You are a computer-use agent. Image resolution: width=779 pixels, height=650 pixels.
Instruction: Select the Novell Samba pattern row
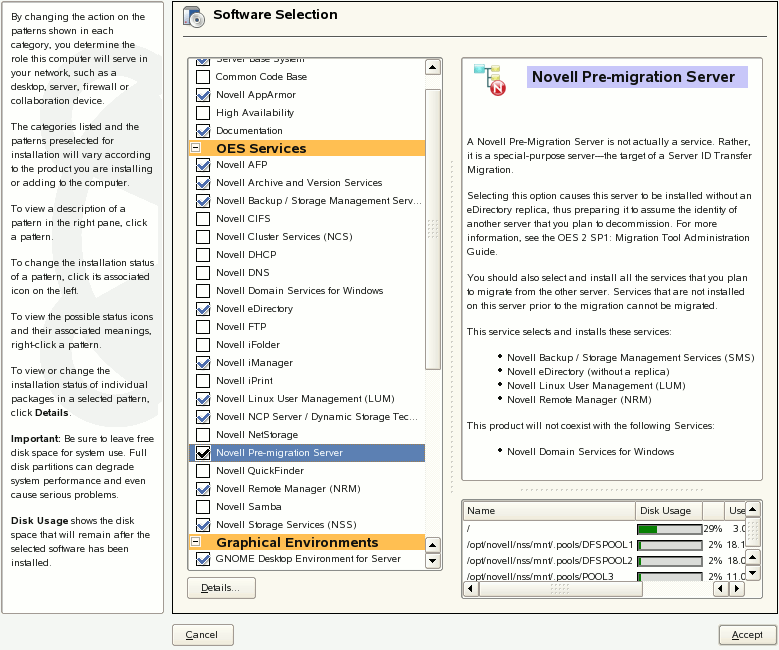click(307, 507)
